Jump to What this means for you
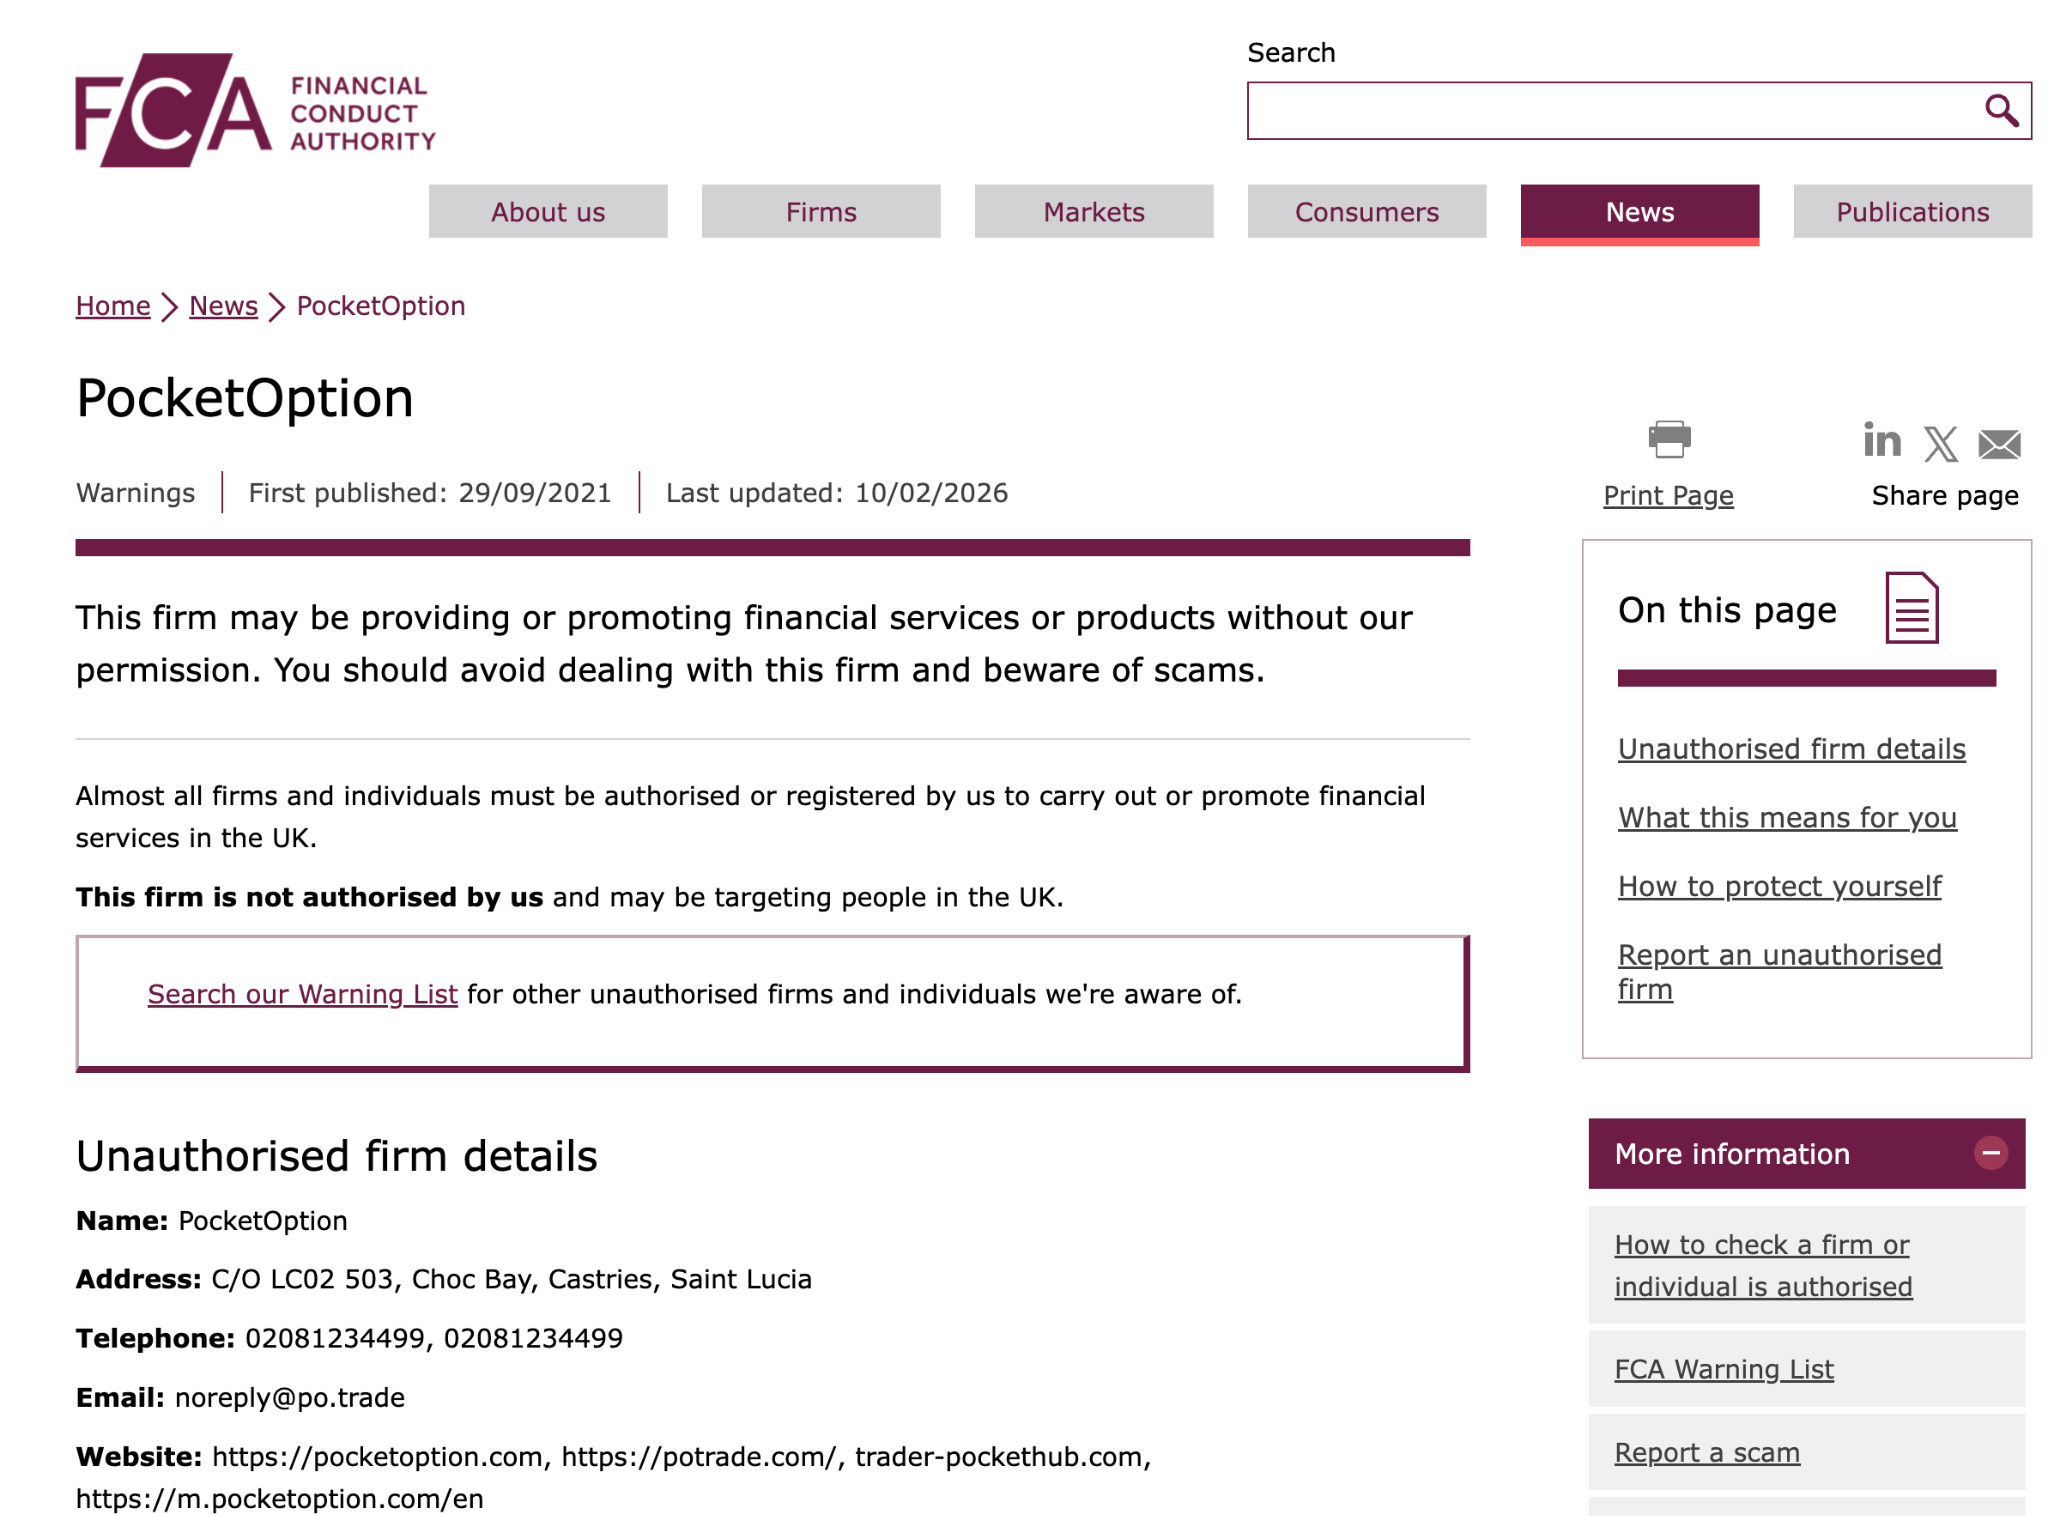Viewport: 2048px width, 1516px height. [1787, 818]
